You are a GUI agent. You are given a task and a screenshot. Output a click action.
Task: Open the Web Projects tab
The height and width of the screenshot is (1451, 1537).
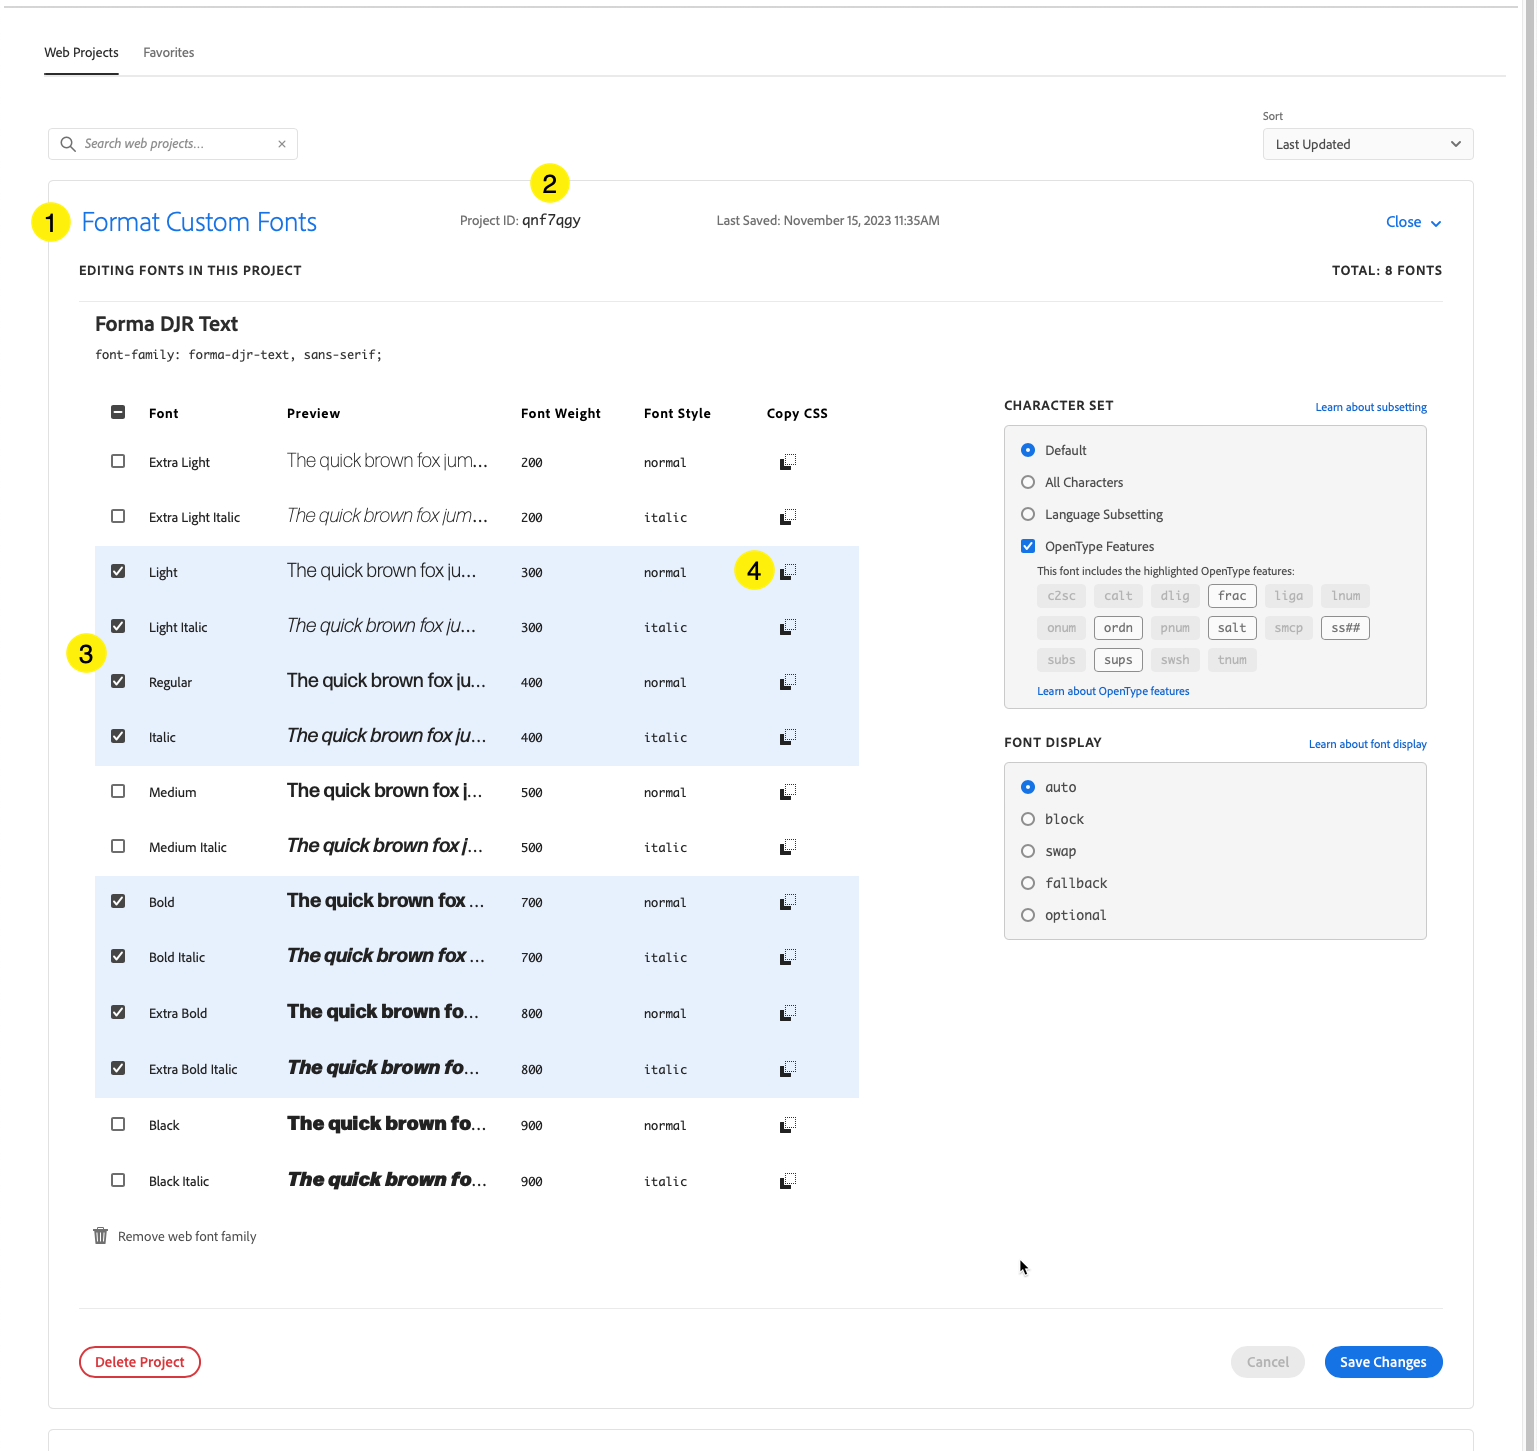[x=81, y=53]
